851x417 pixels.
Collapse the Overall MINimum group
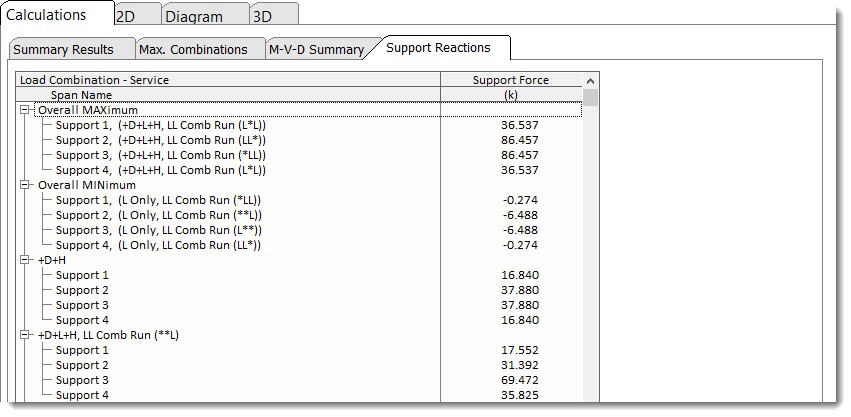(24, 185)
